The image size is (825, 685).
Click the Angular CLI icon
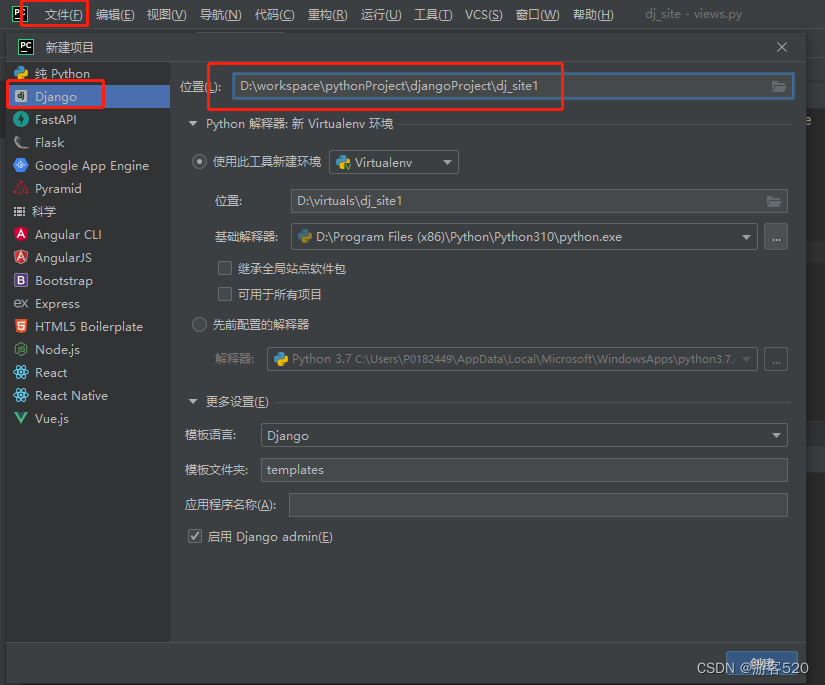coord(21,234)
